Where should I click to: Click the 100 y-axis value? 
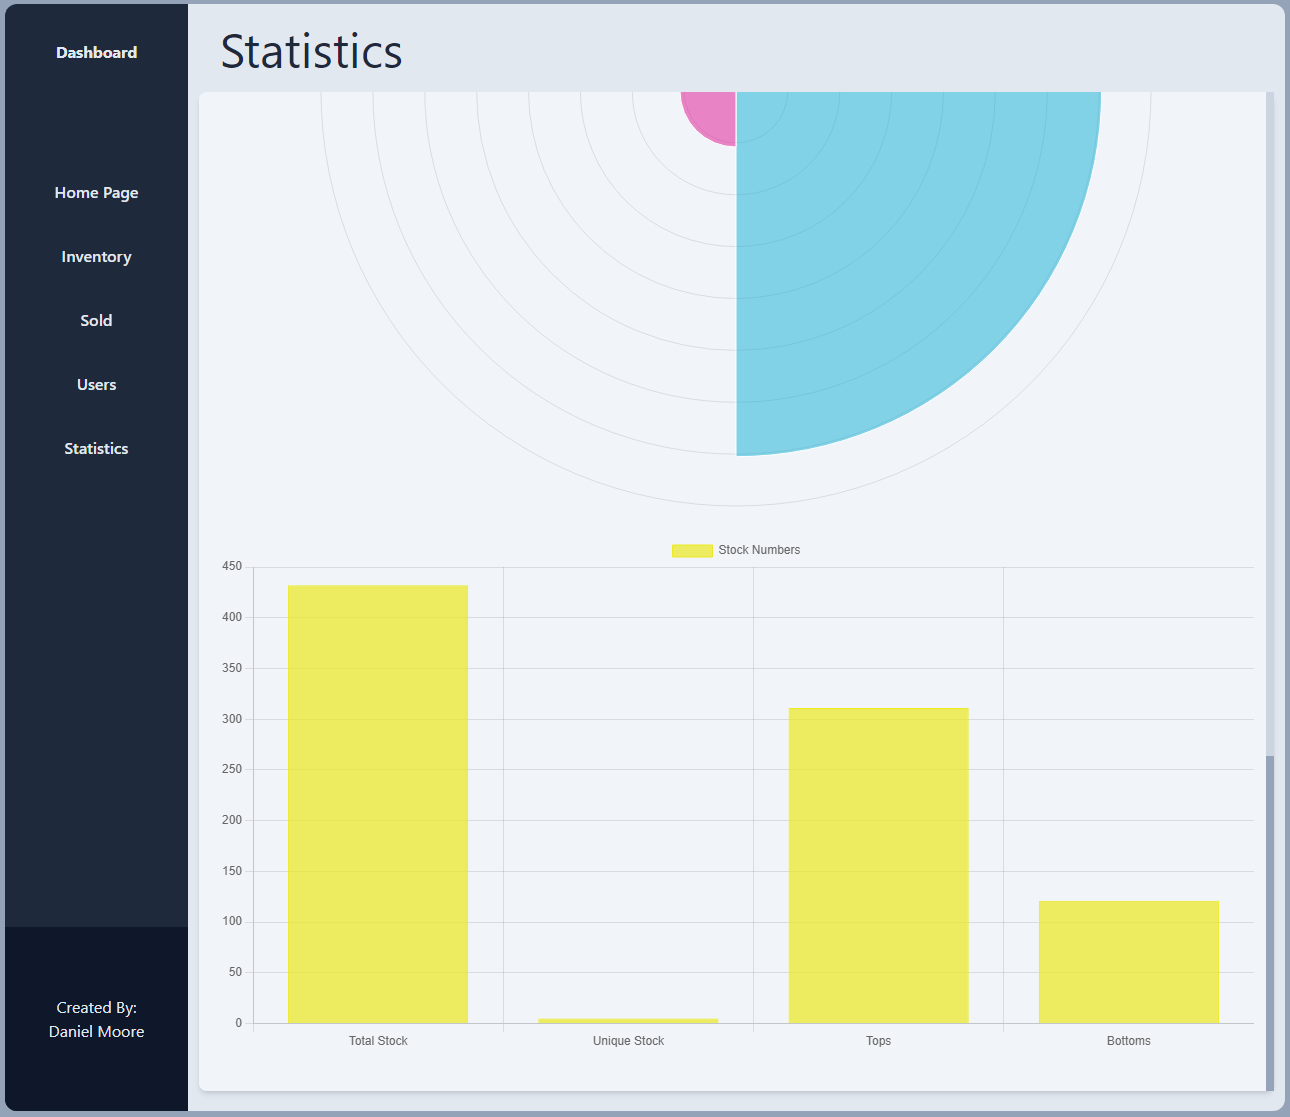tap(232, 921)
